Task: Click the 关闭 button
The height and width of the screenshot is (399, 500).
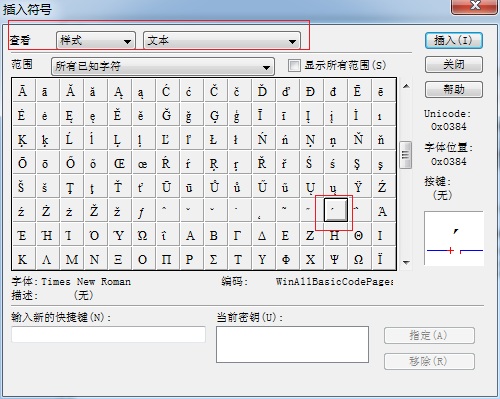Action: (454, 65)
